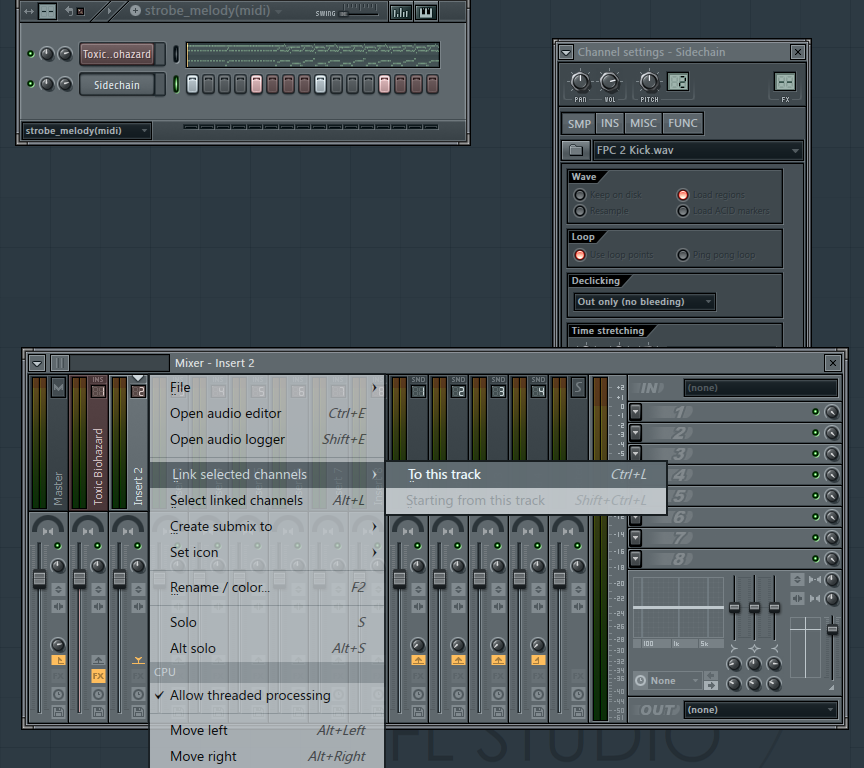Click the peaking EQ band type icon
This screenshot has height=768, width=864.
coord(754,648)
